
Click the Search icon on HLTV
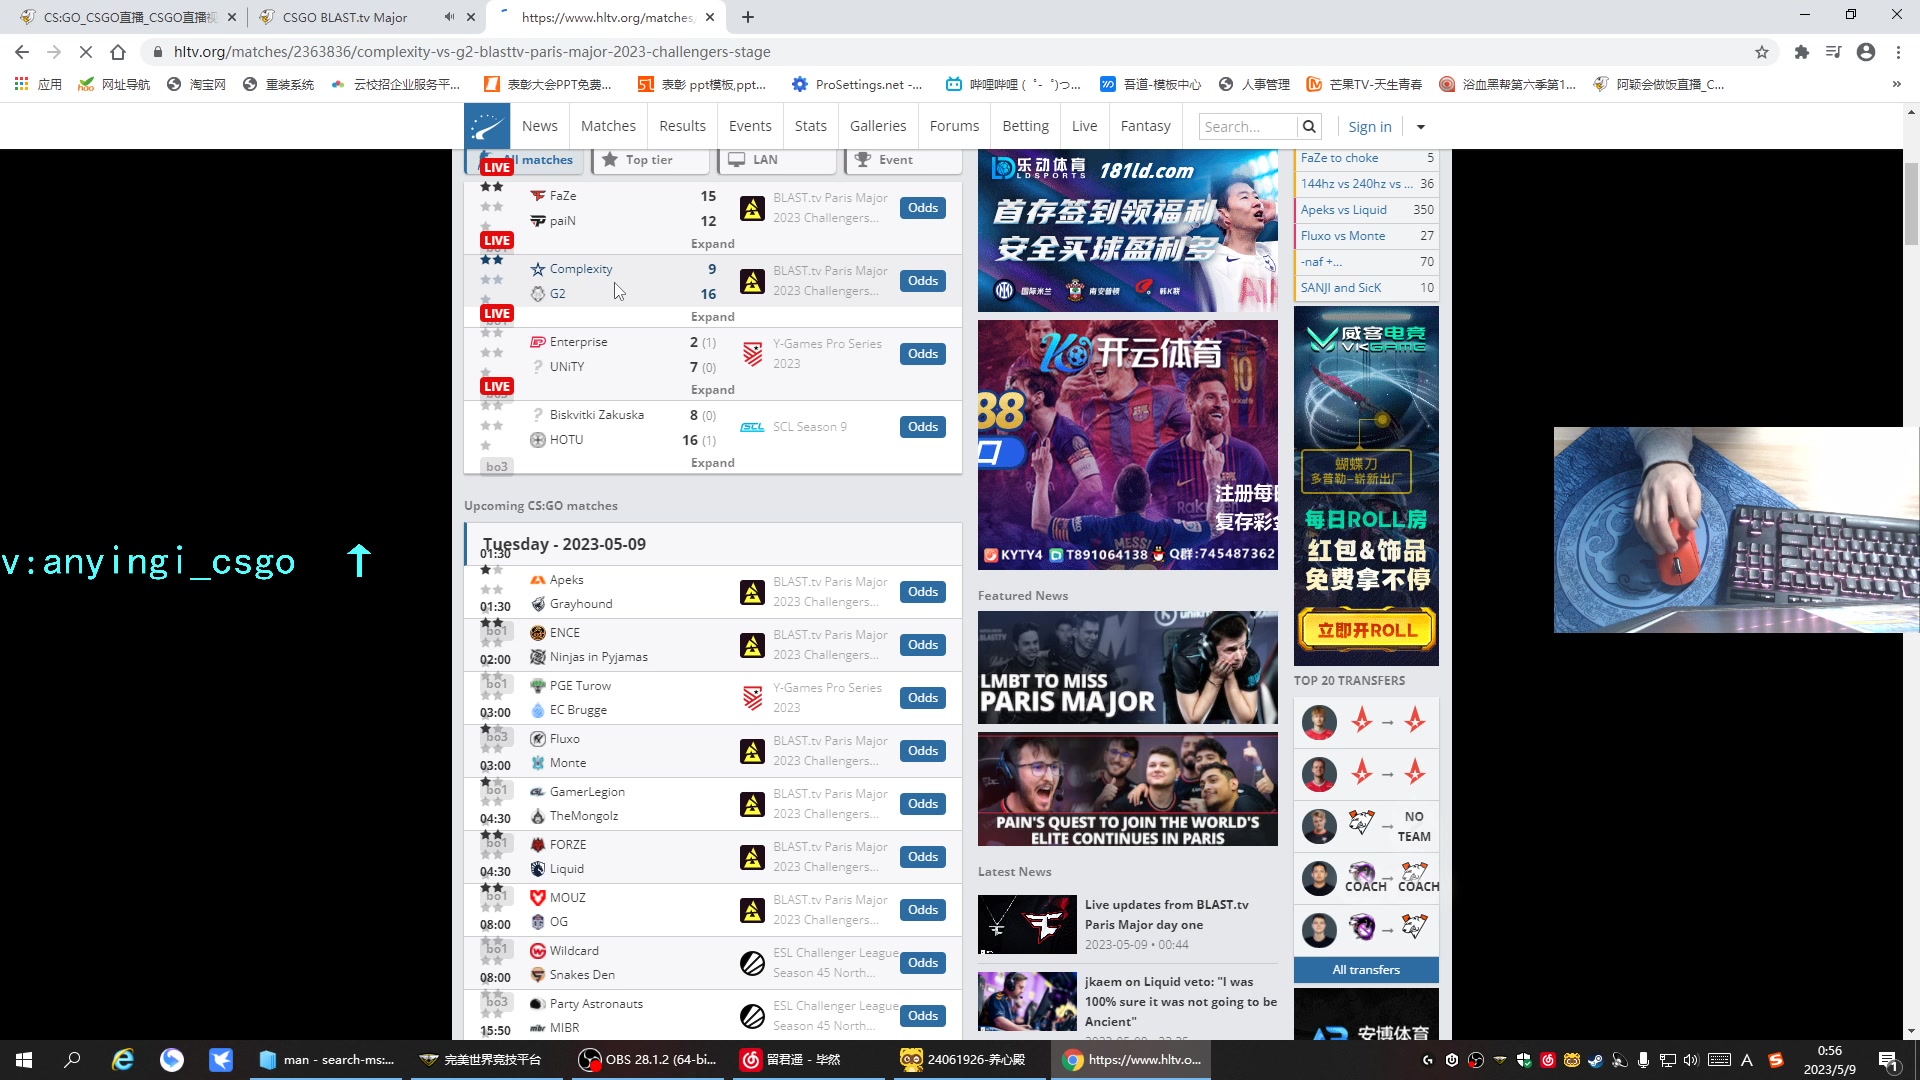pyautogui.click(x=1309, y=127)
